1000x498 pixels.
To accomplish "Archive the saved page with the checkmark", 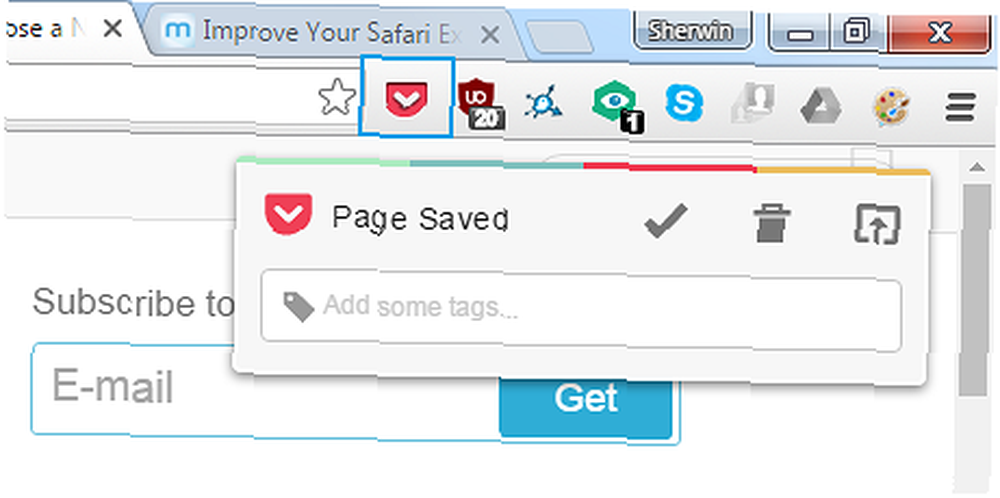I will tap(666, 221).
